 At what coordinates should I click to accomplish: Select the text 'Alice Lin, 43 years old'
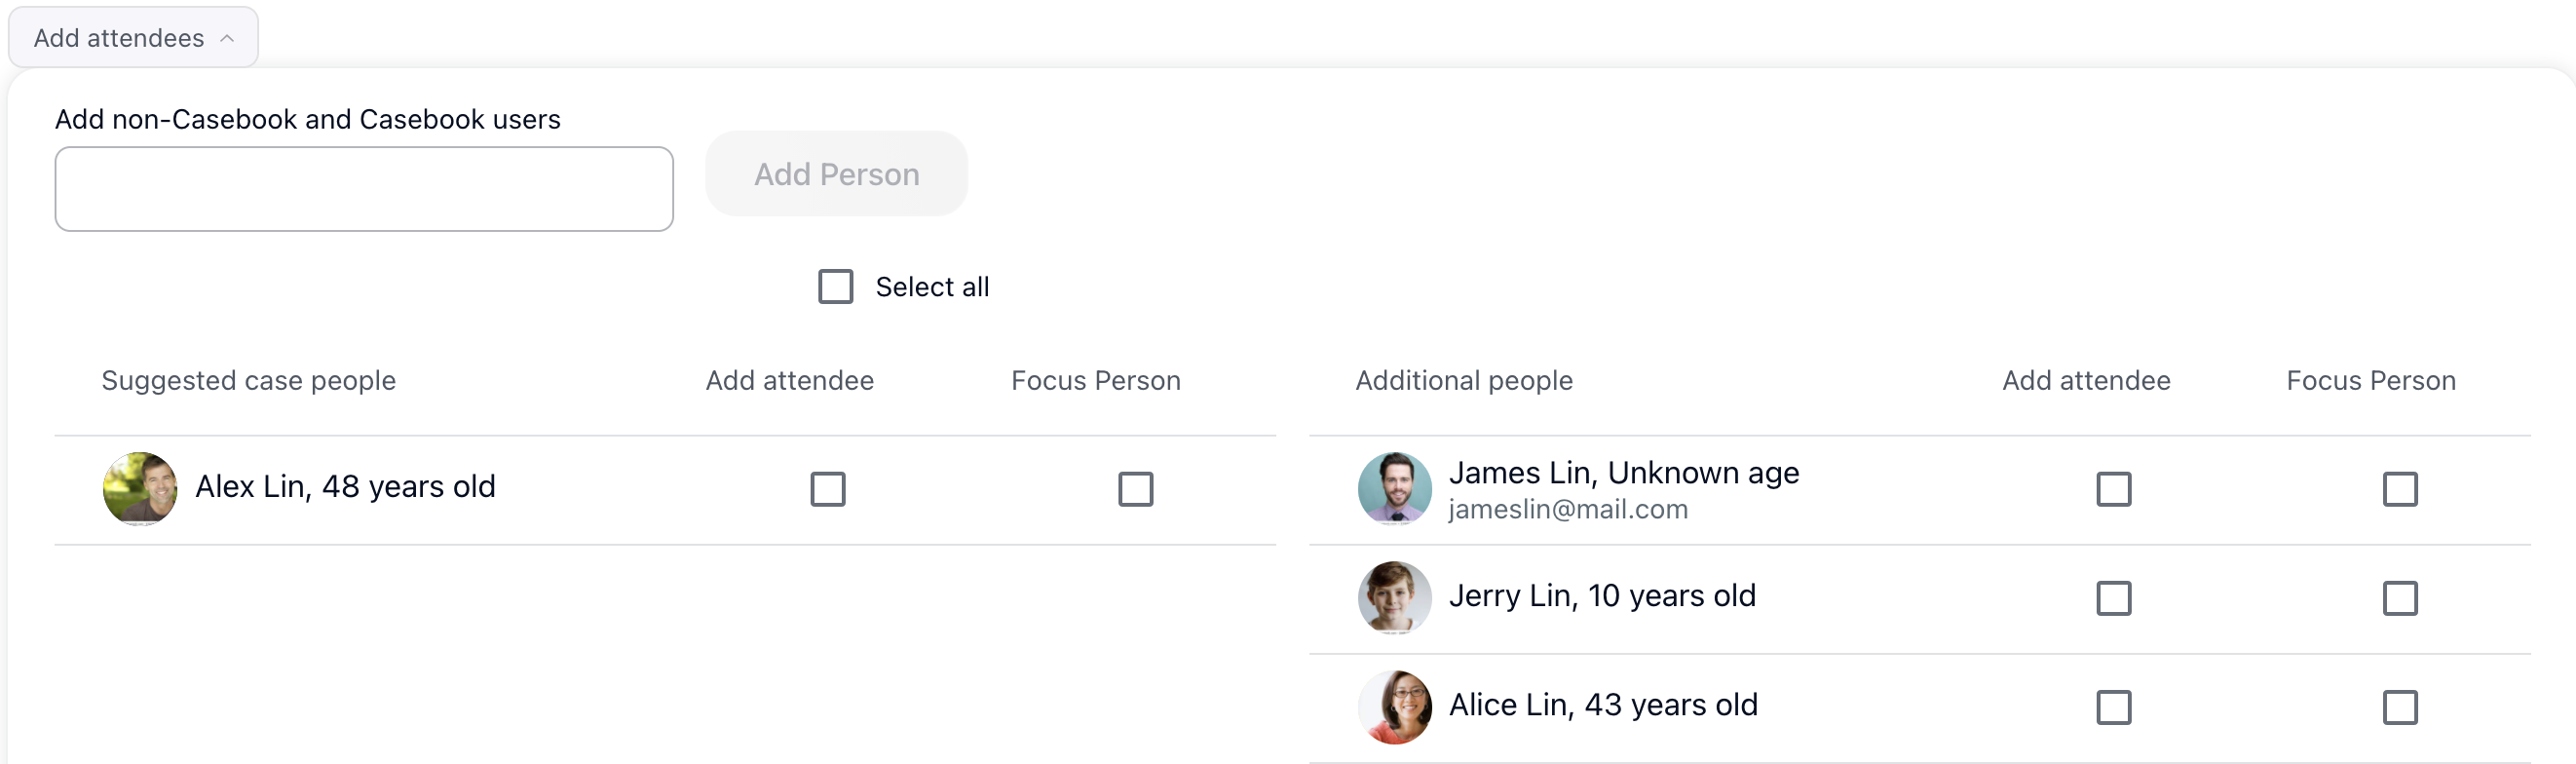tap(1602, 705)
